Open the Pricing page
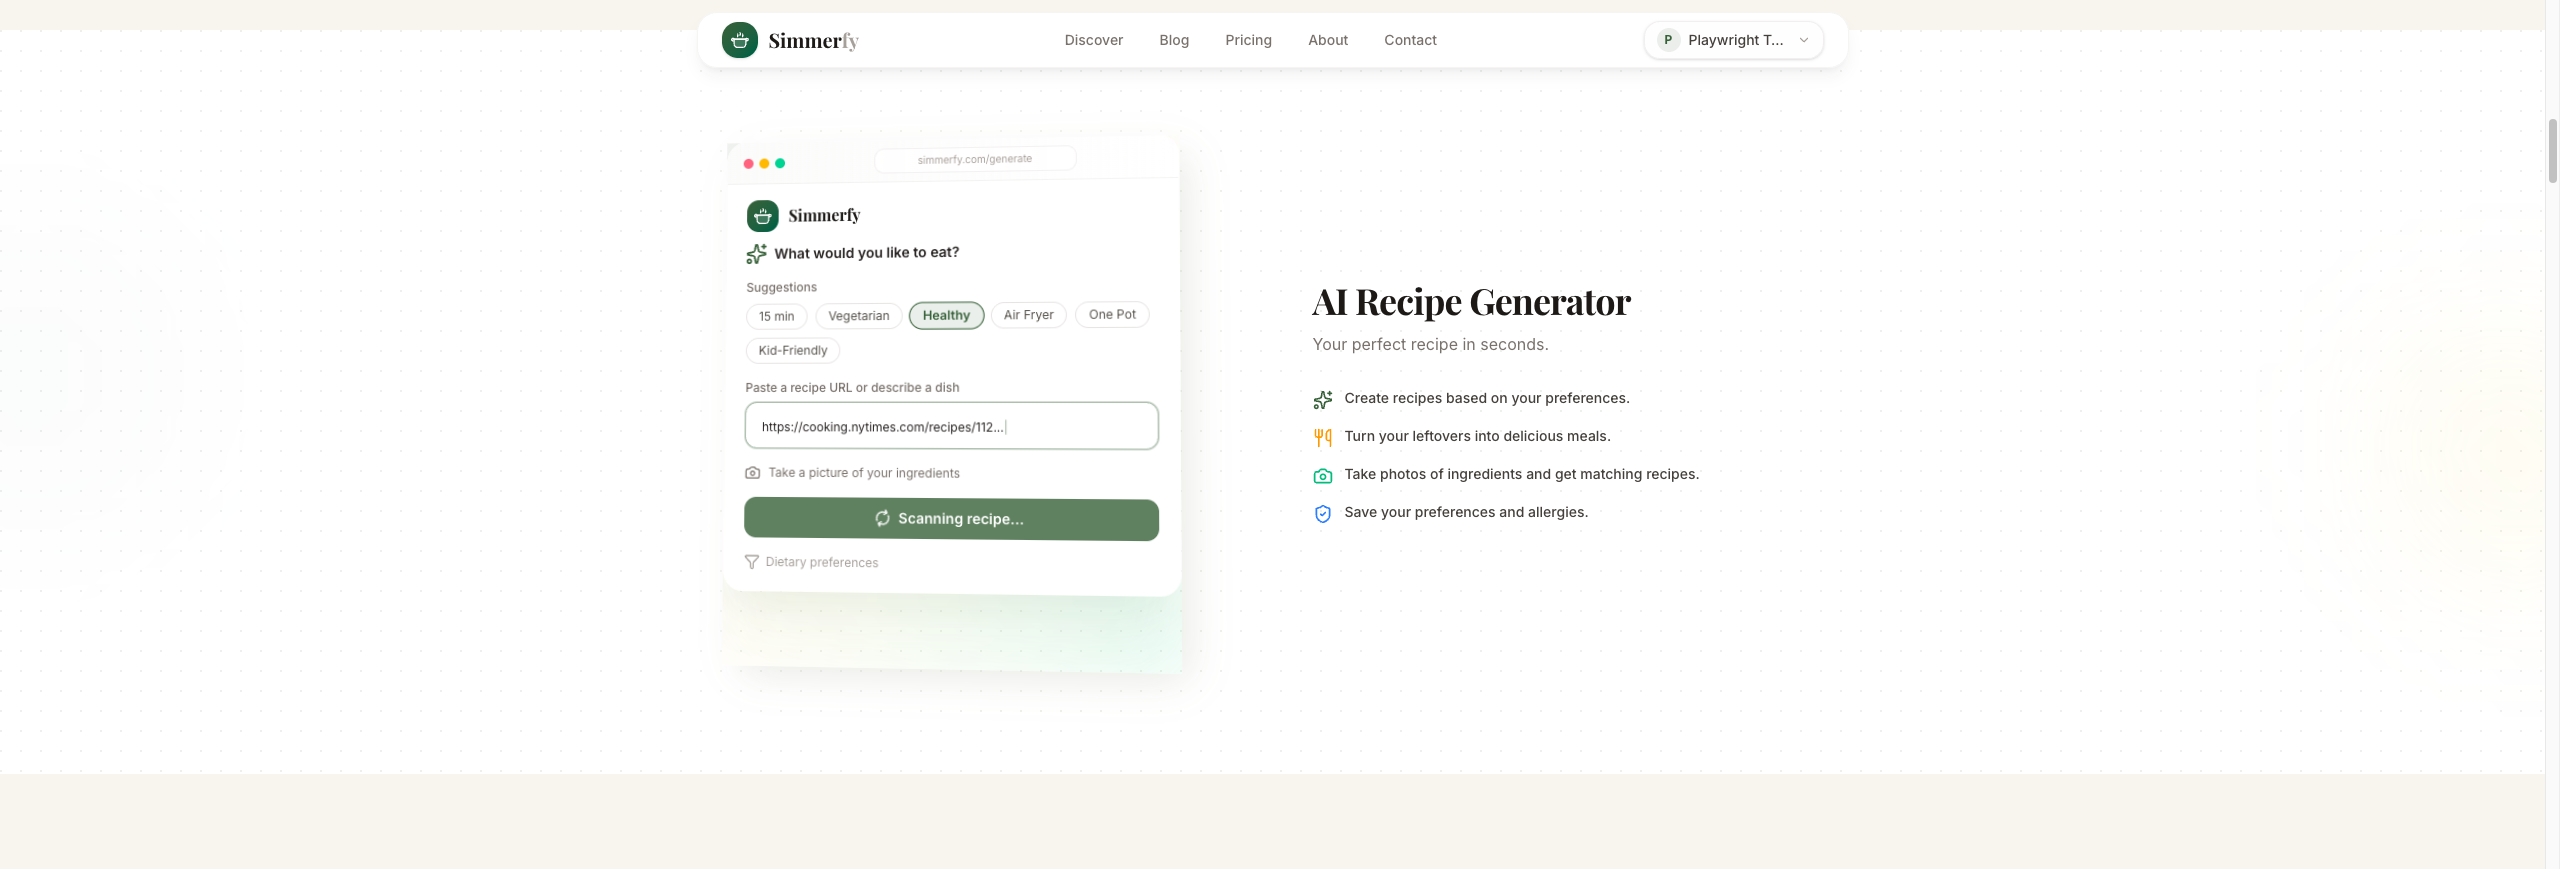 (x=1248, y=40)
